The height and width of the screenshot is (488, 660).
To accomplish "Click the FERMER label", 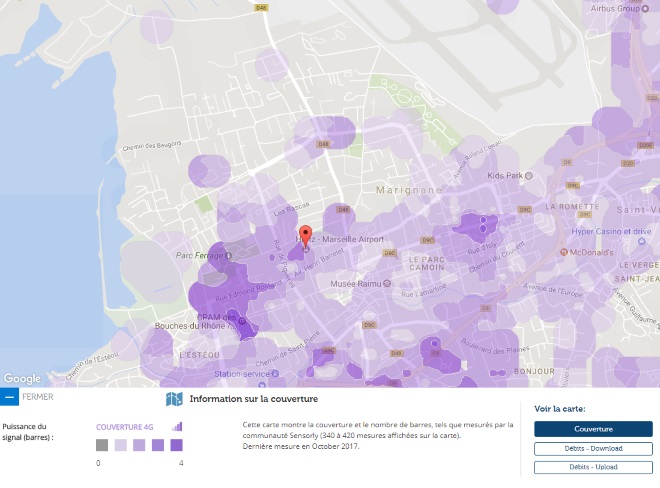I will tap(38, 397).
